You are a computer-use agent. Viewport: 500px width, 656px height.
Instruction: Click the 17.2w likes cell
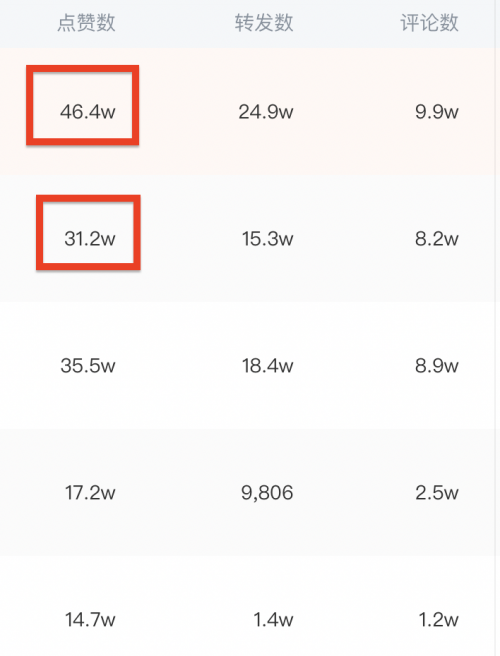[x=90, y=492]
